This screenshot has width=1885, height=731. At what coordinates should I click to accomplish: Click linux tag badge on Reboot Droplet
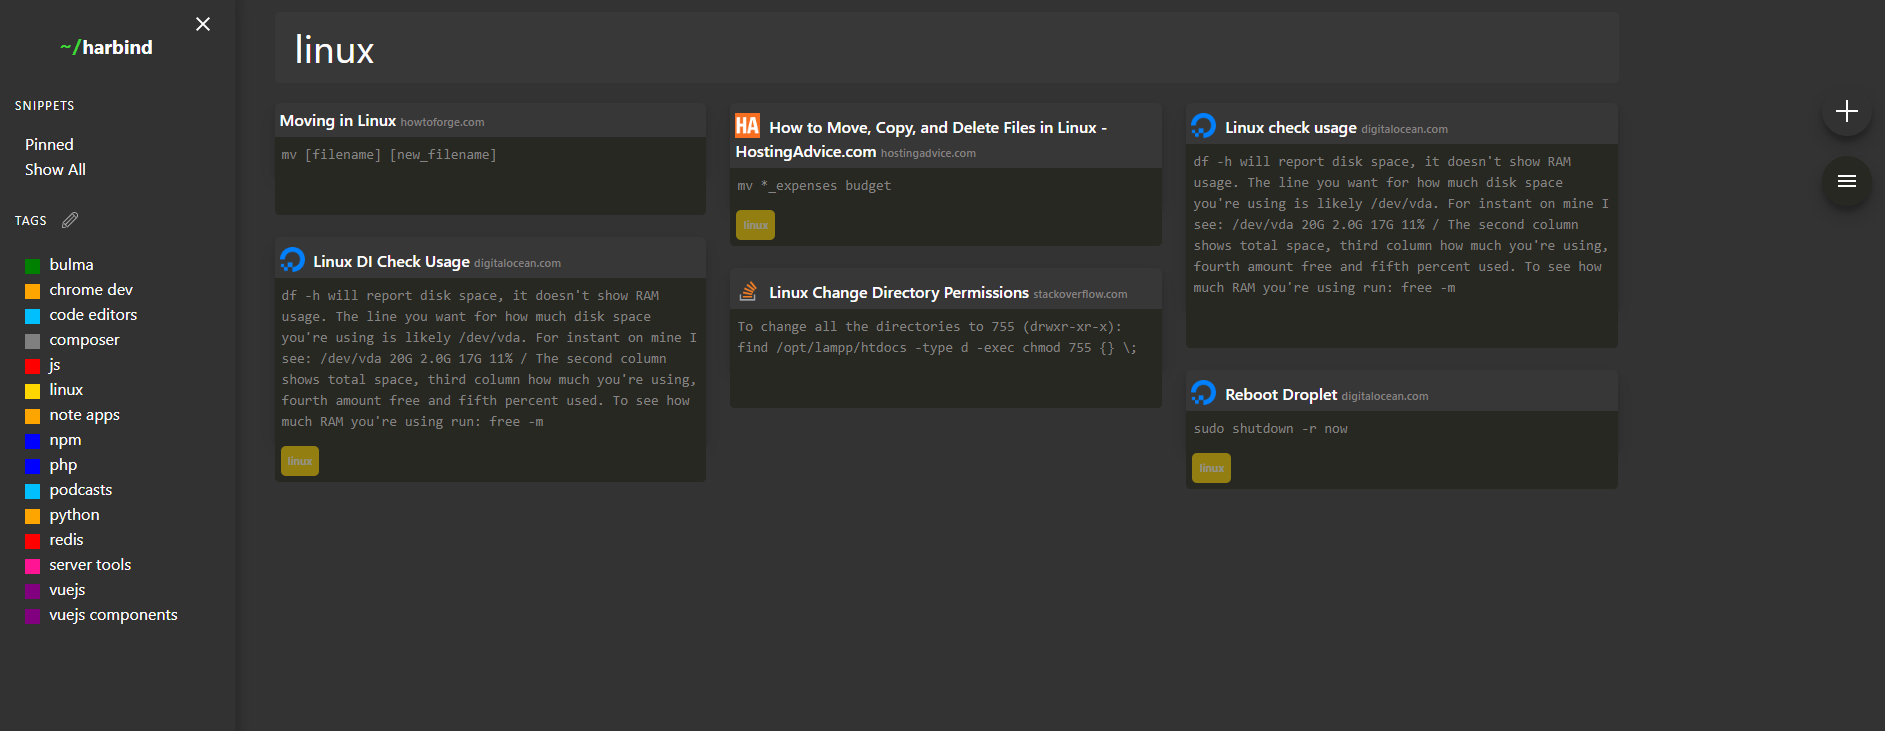click(1212, 468)
